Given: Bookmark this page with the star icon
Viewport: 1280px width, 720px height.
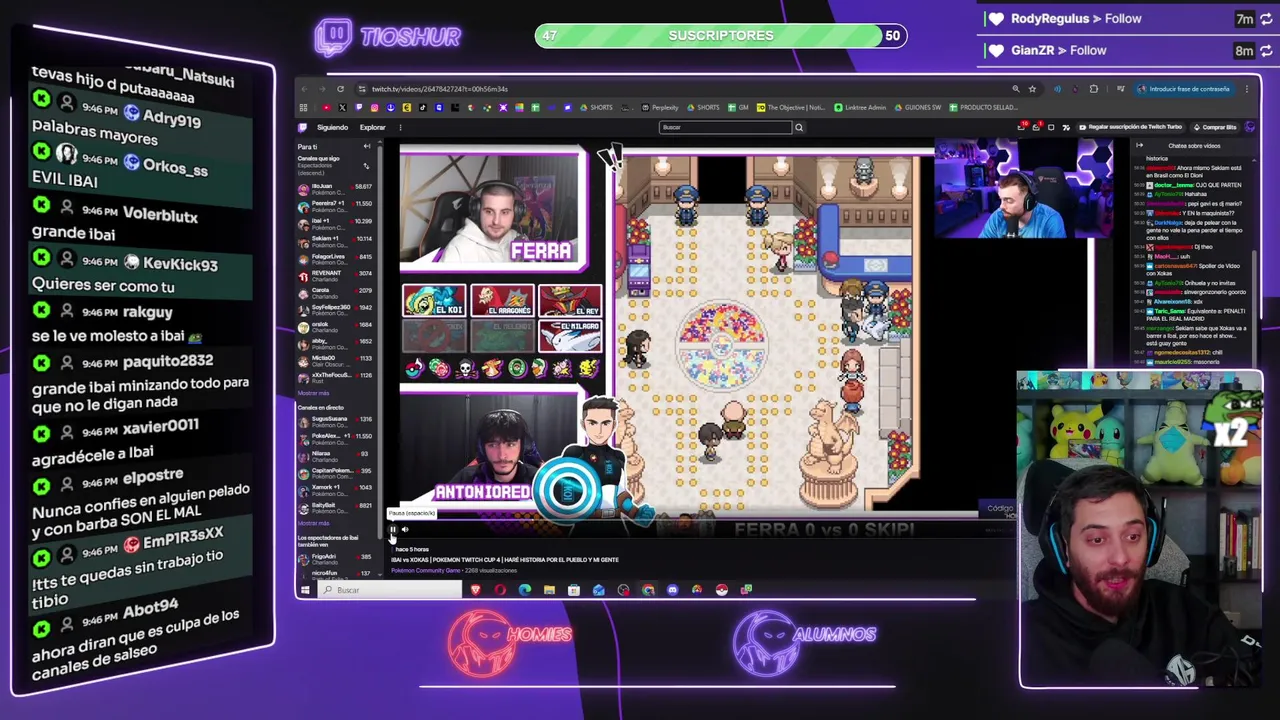Looking at the screenshot, I should (1032, 89).
